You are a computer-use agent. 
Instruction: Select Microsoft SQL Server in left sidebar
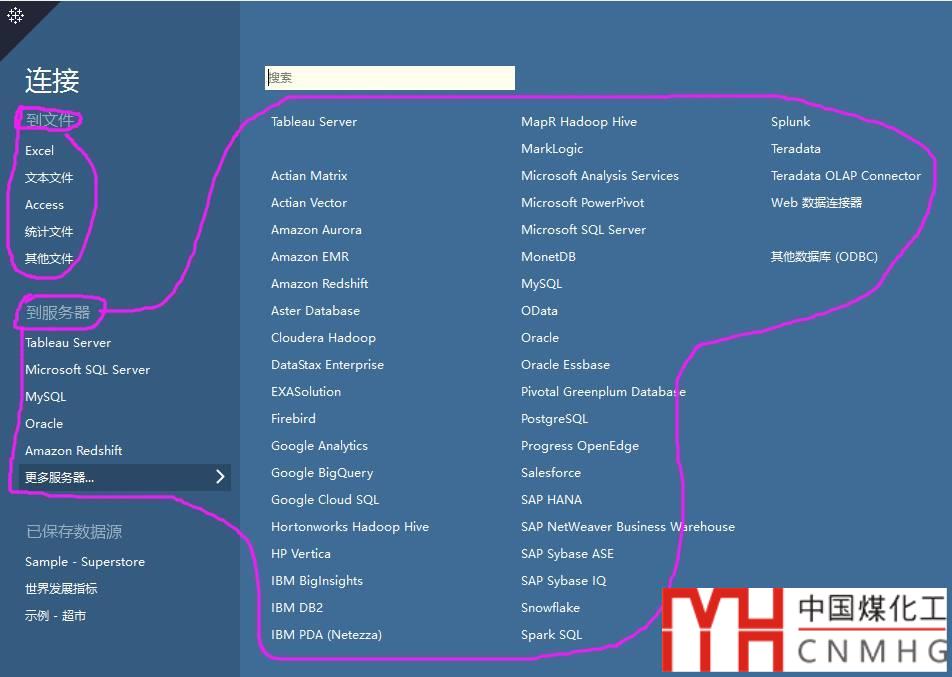(87, 369)
